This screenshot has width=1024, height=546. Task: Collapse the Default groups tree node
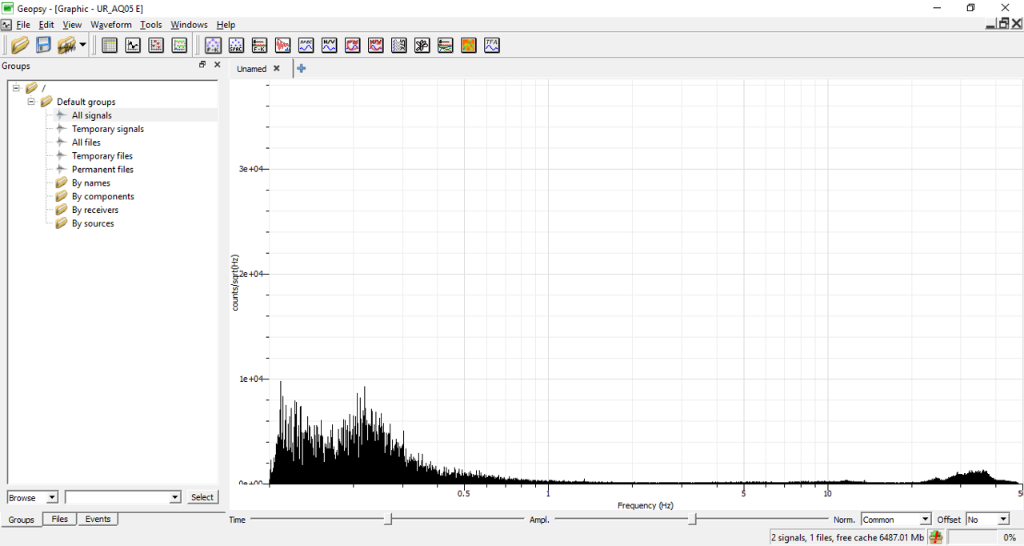[31, 102]
